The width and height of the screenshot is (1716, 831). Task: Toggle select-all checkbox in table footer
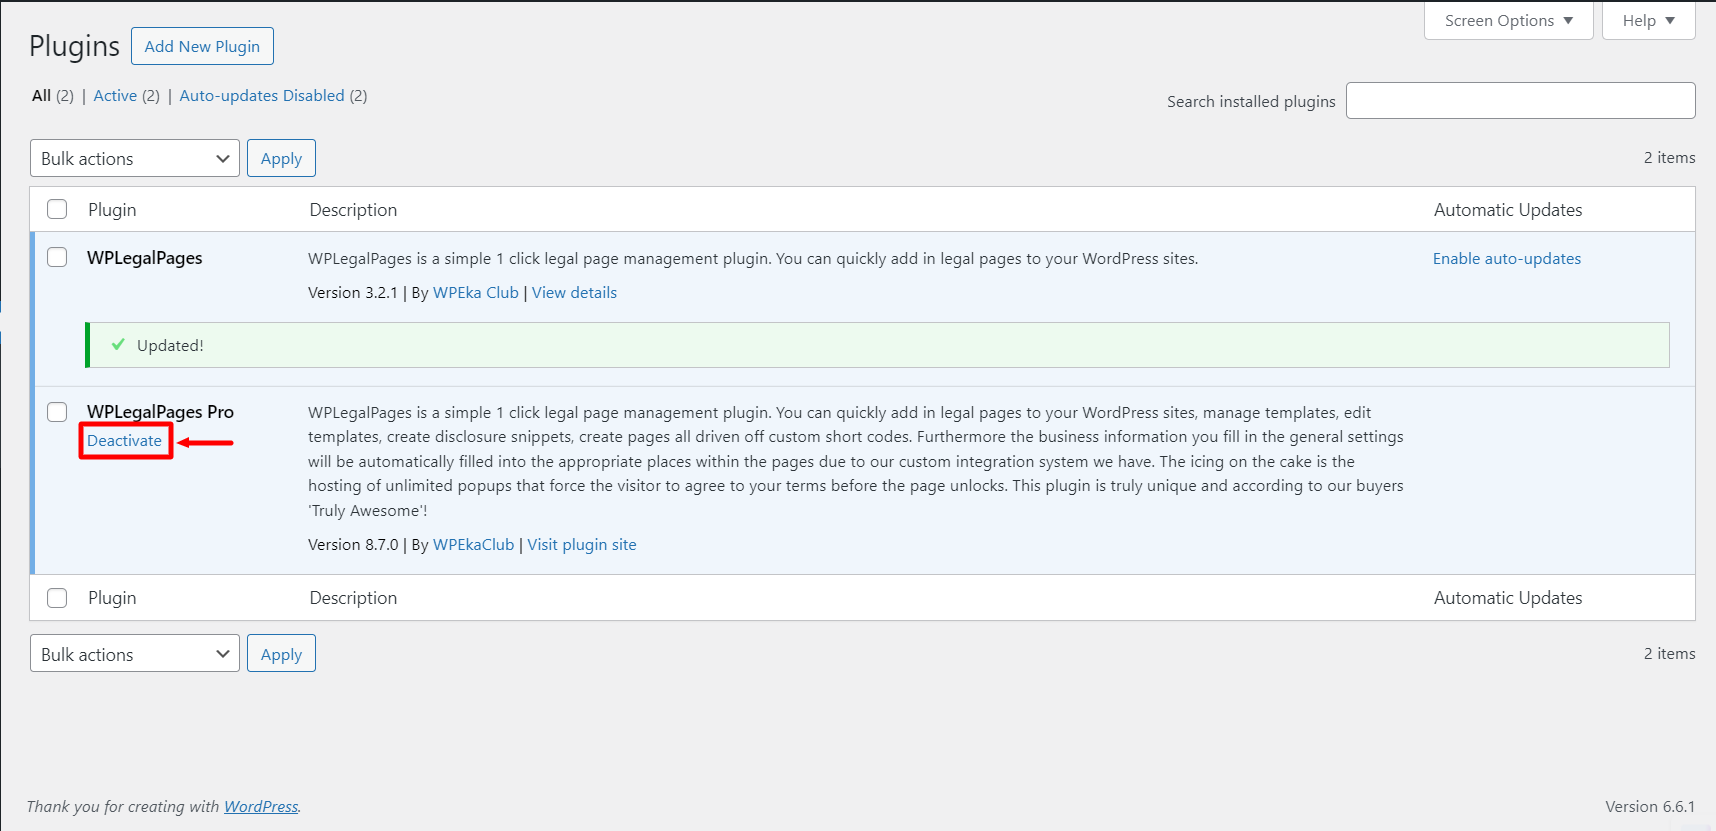coord(57,598)
